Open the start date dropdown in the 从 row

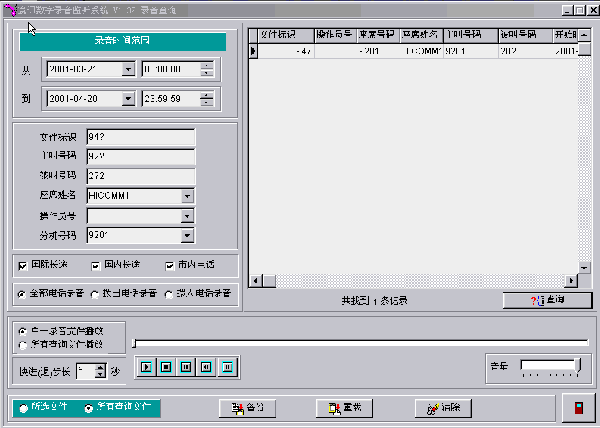[x=128, y=69]
